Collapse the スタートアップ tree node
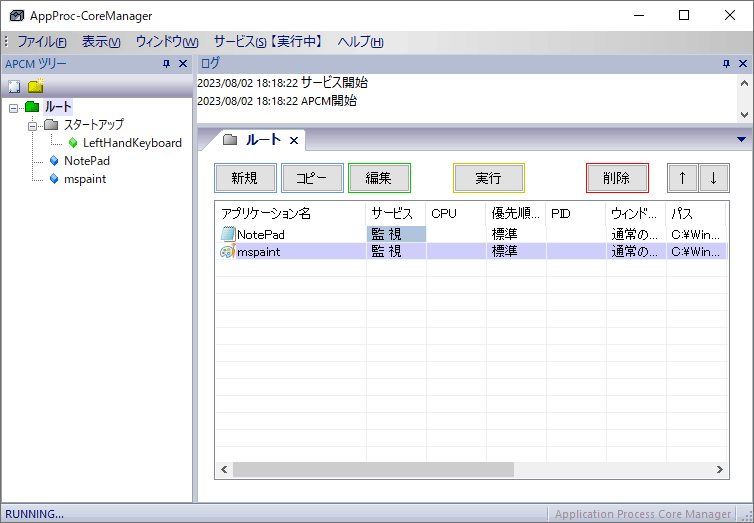The image size is (754, 523). coord(33,126)
